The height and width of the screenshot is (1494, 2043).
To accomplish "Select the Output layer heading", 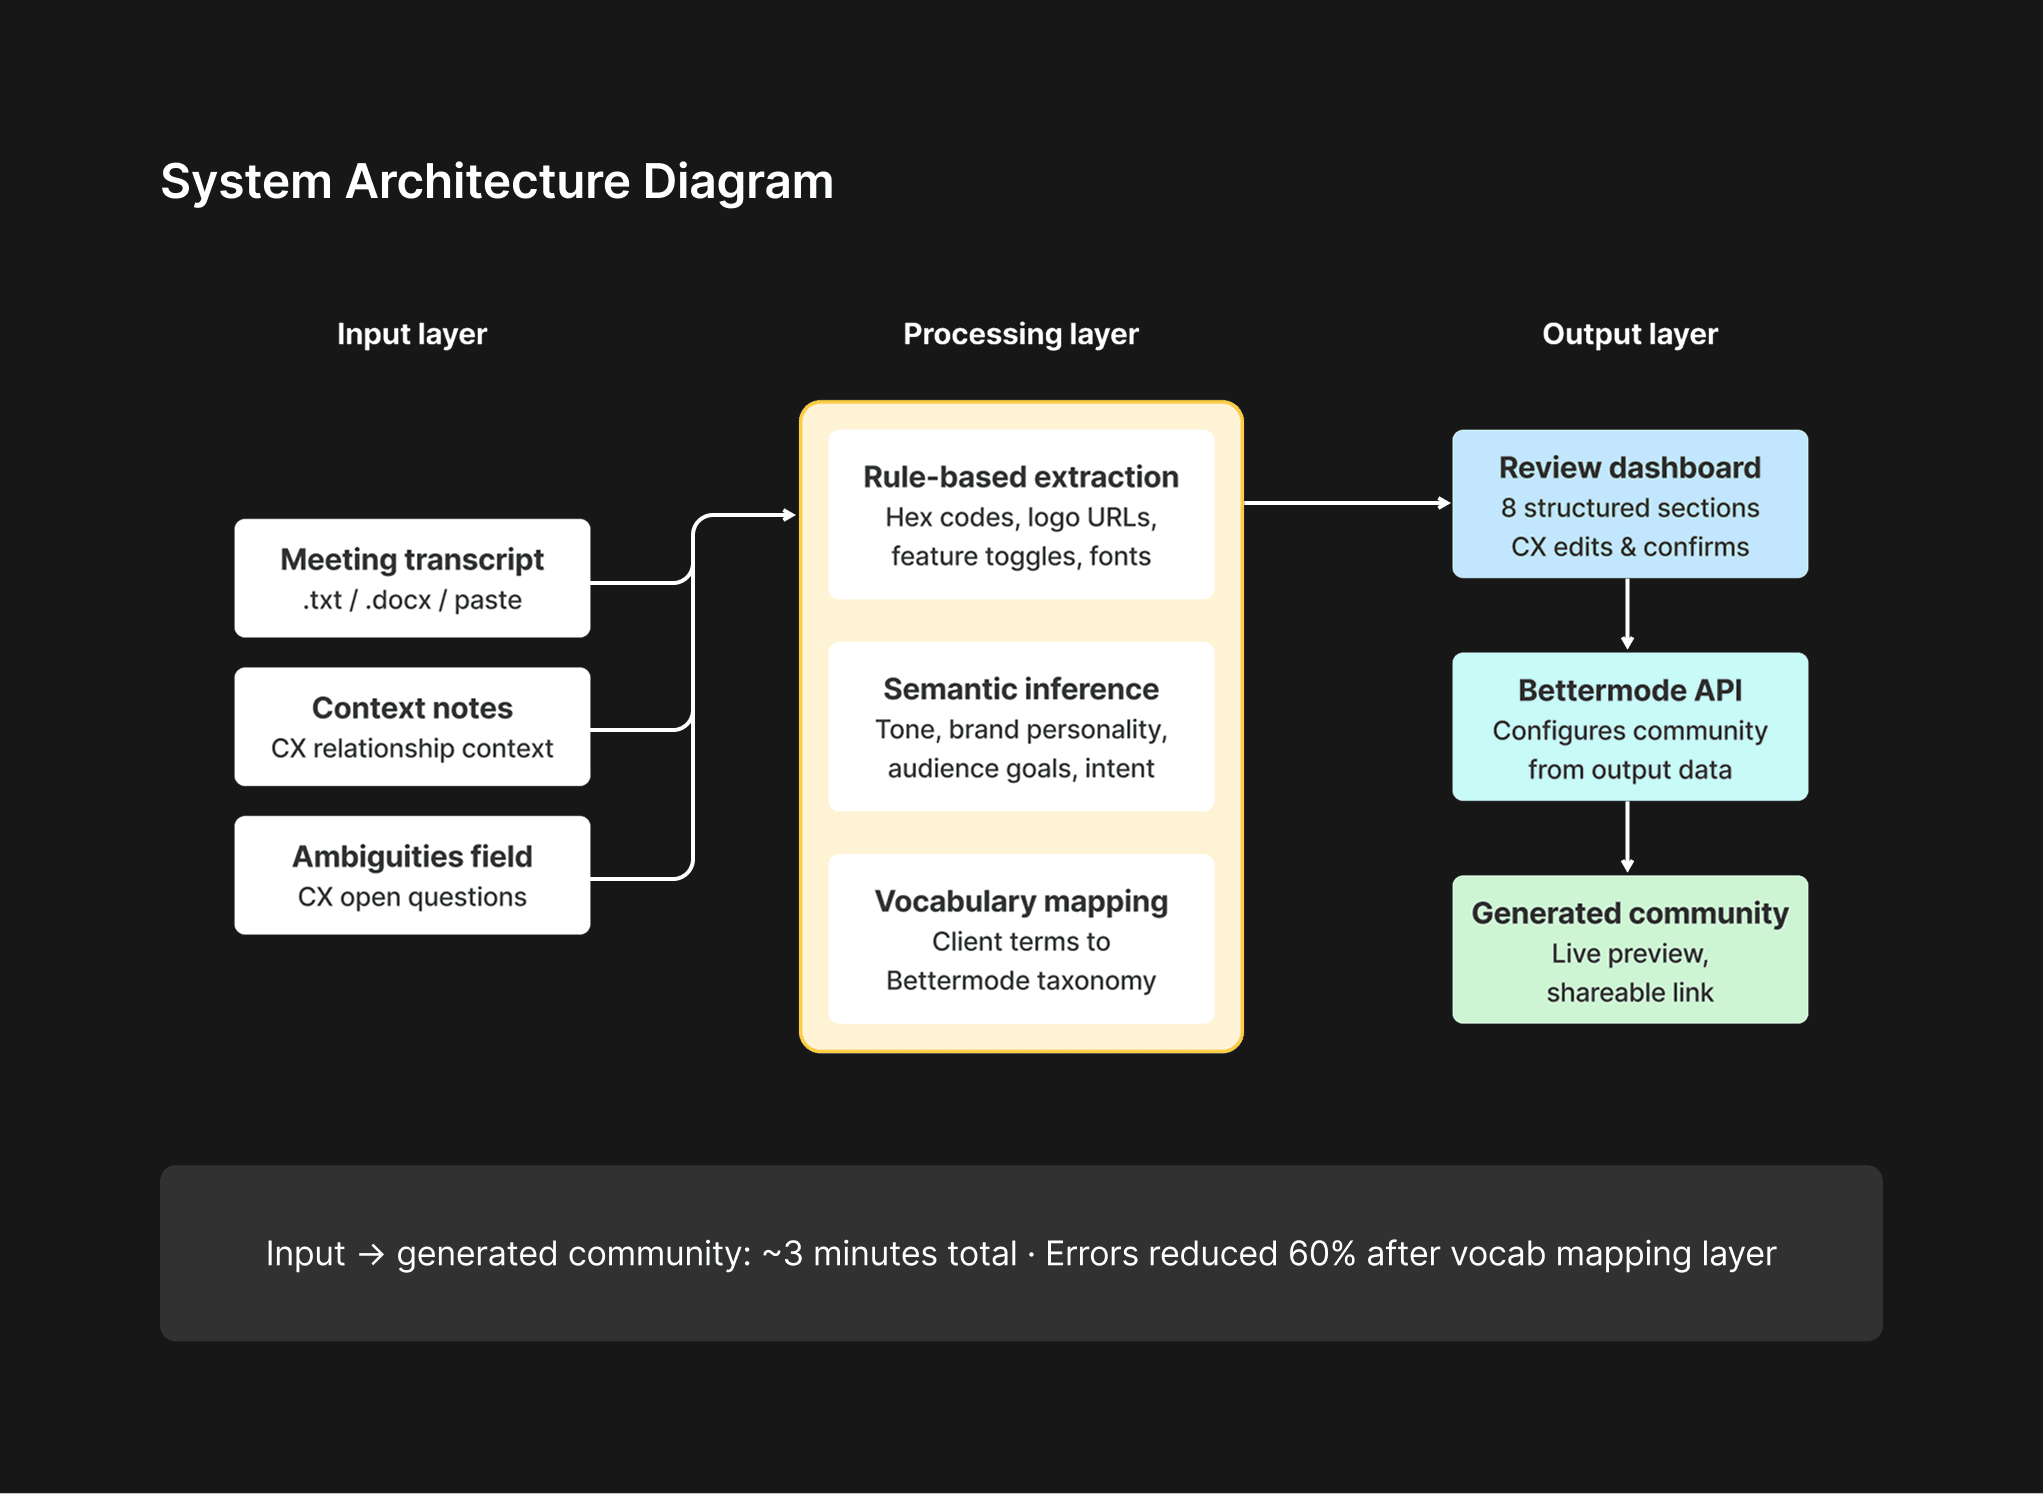I will click(x=1630, y=334).
